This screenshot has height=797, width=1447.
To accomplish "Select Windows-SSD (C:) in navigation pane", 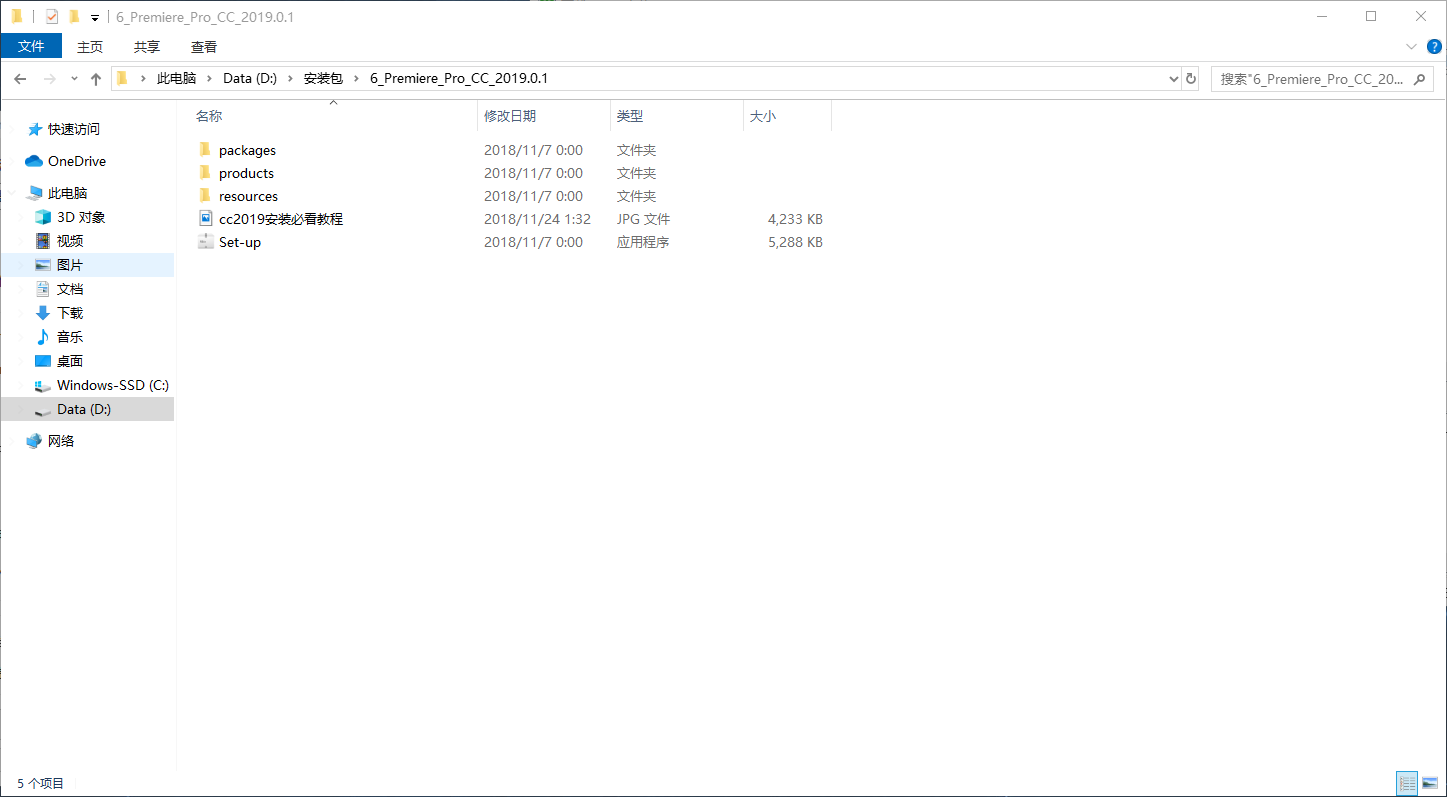I will coord(112,385).
